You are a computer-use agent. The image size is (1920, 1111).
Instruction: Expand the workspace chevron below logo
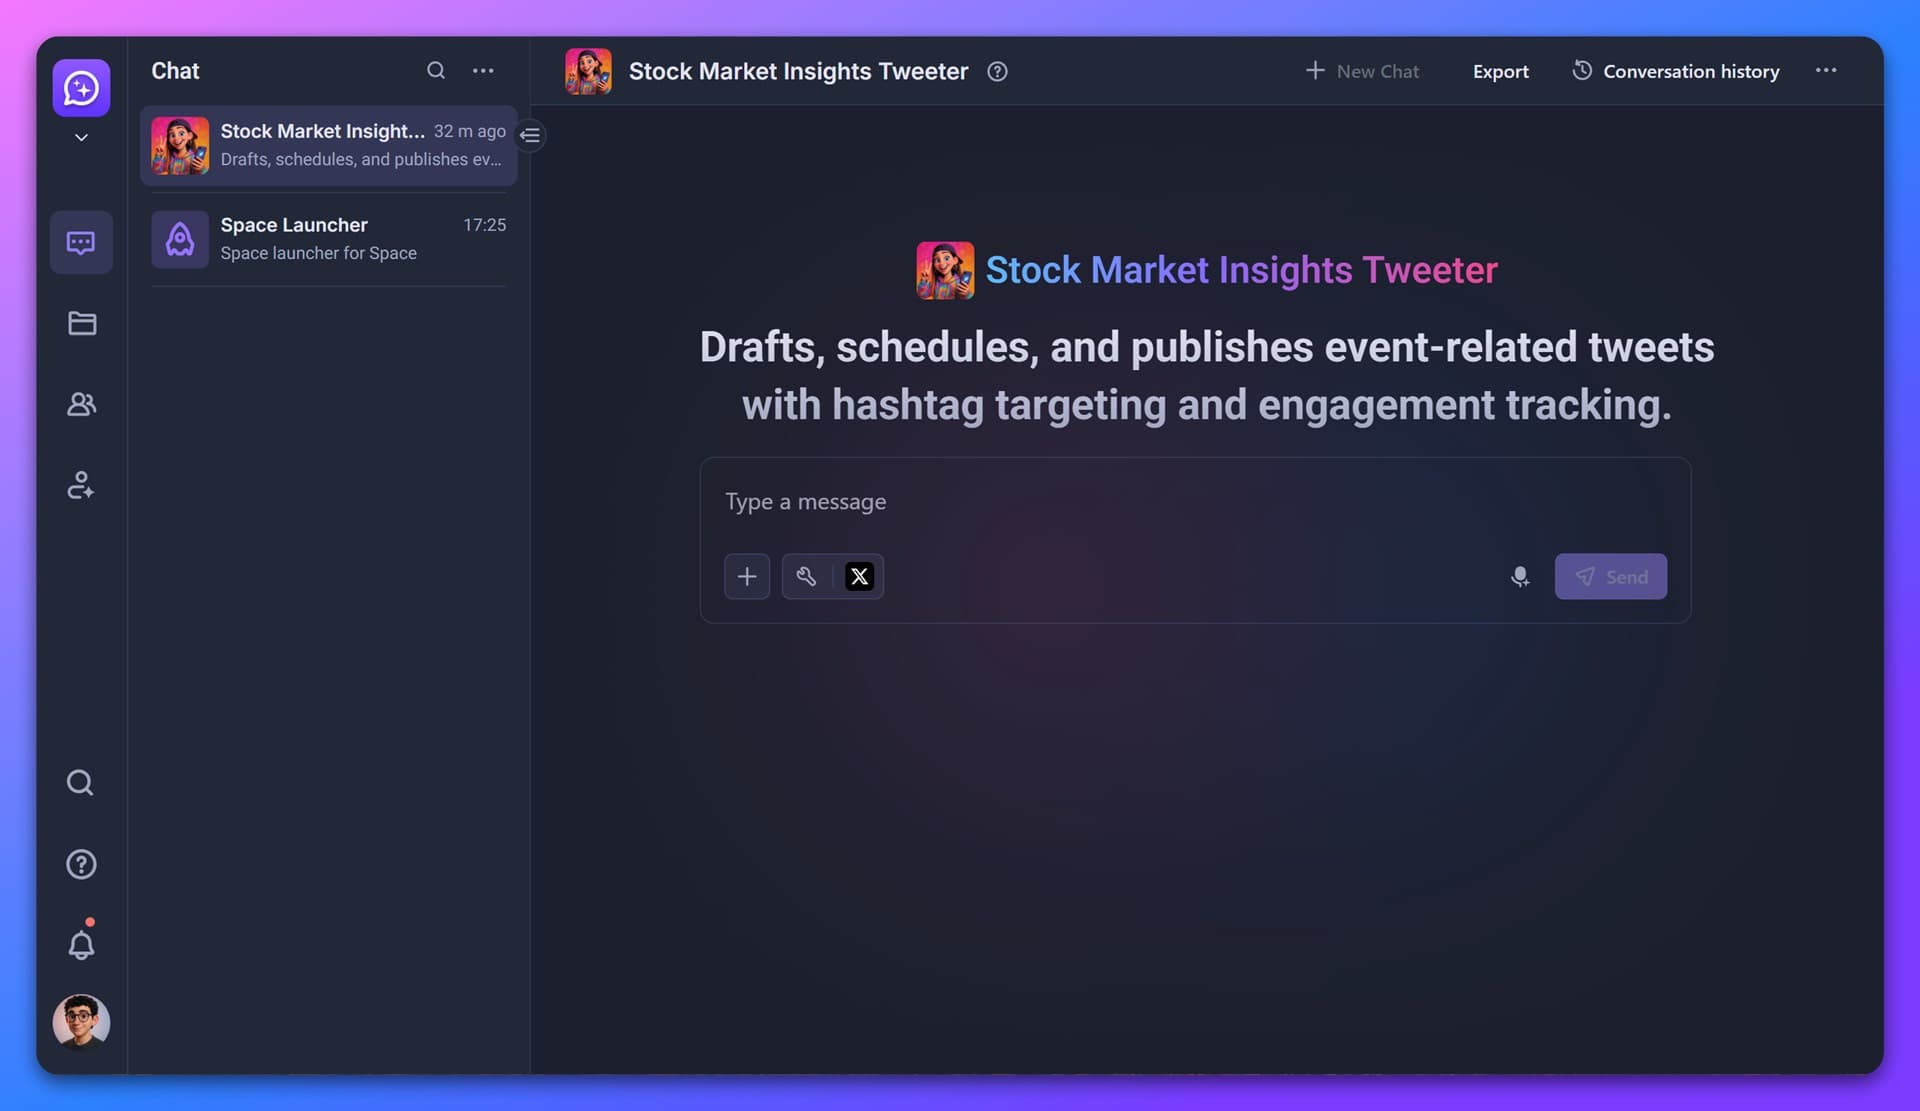(x=81, y=138)
